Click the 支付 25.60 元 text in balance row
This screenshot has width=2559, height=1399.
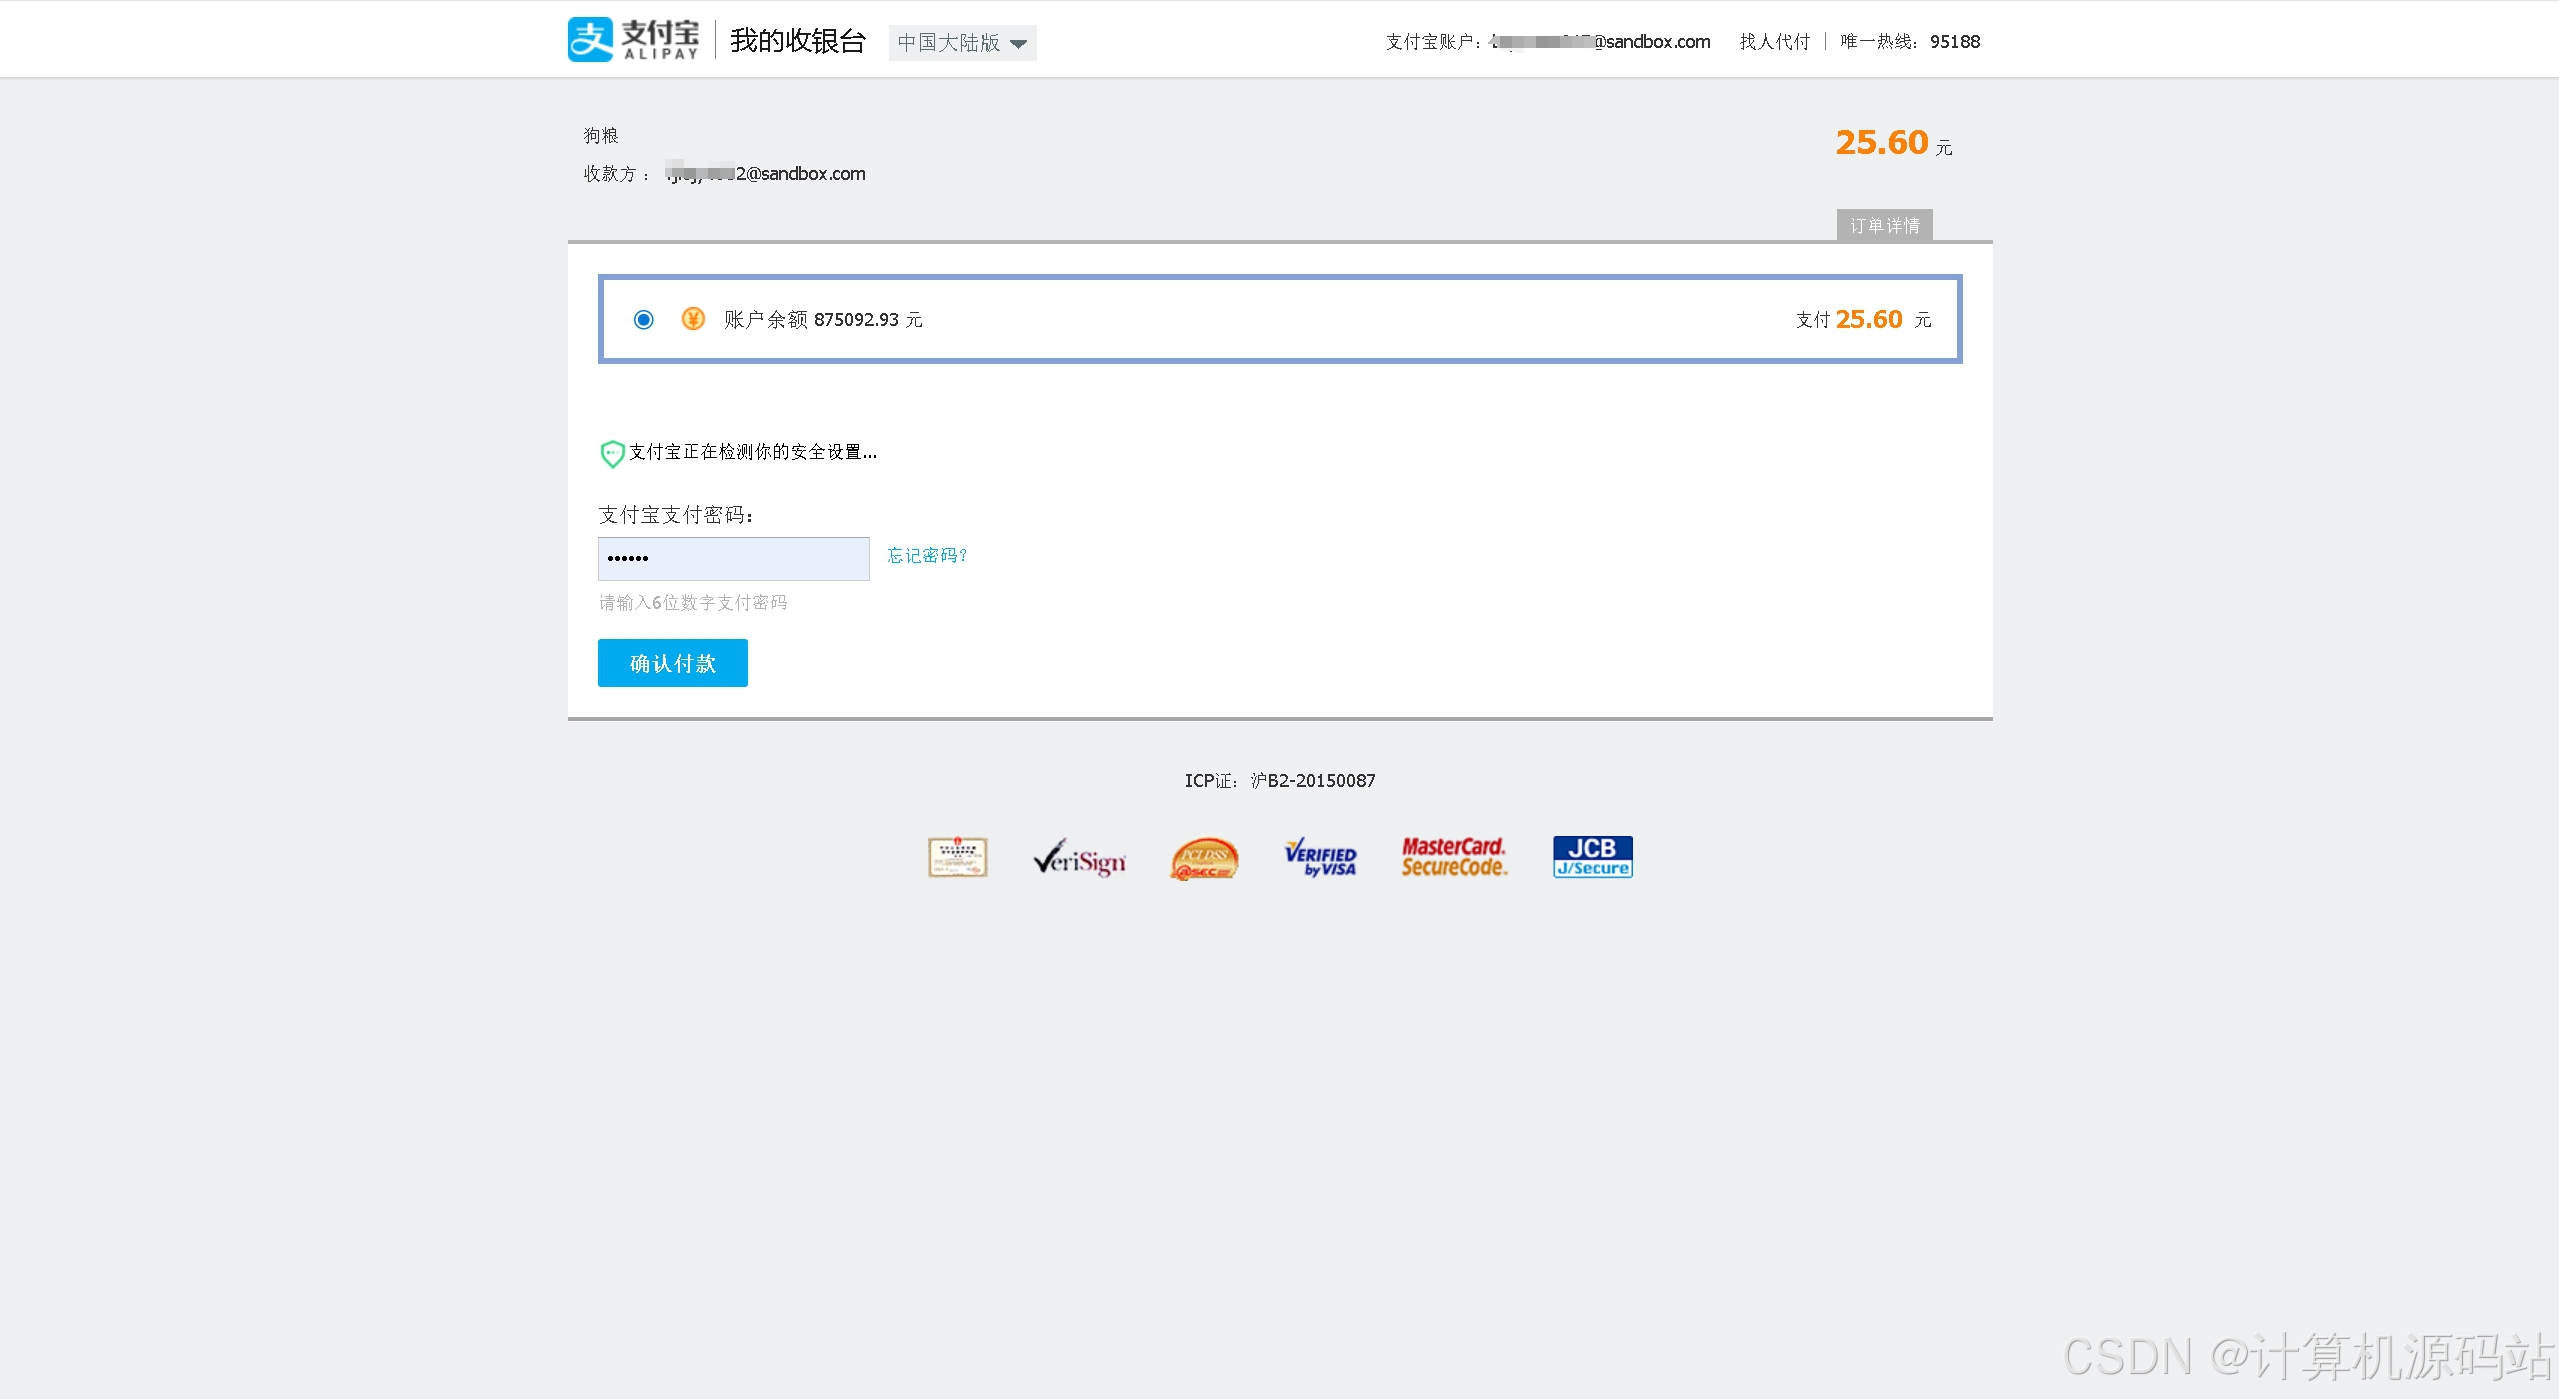click(x=1864, y=320)
